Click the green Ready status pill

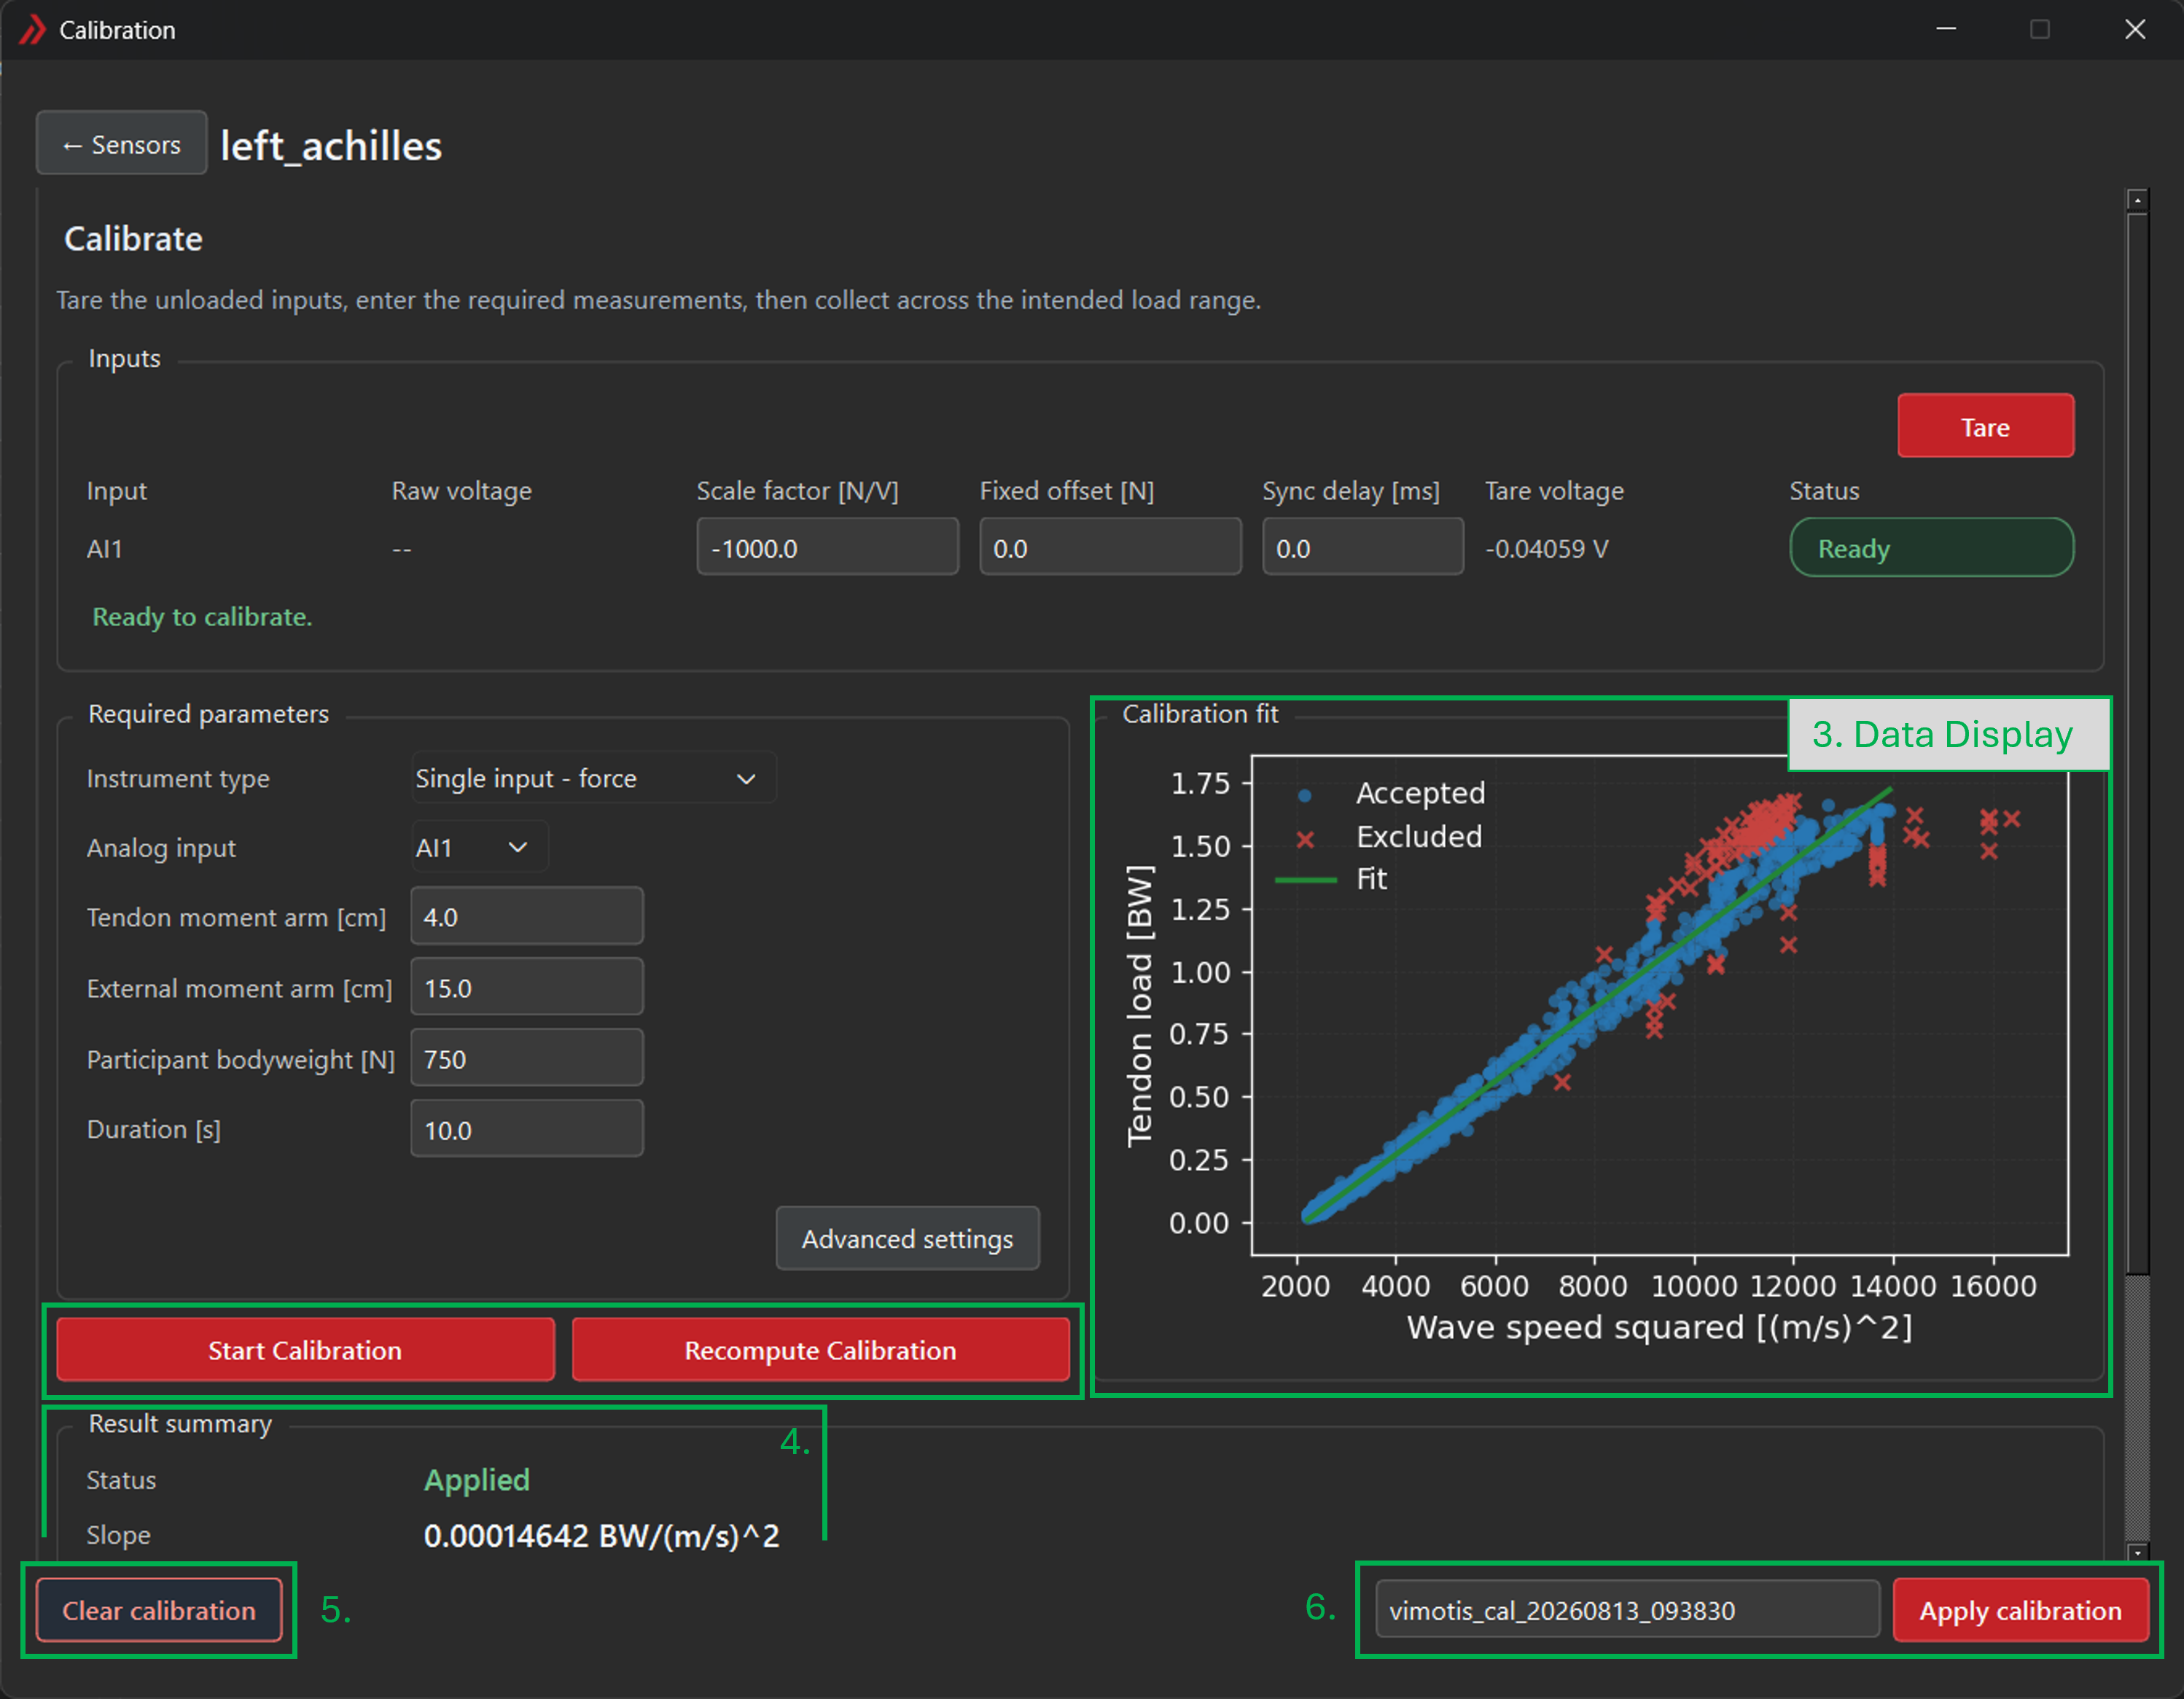click(x=1931, y=548)
